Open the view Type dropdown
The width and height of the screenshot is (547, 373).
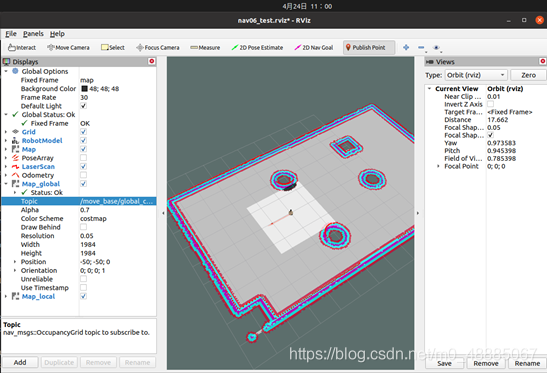click(x=476, y=75)
